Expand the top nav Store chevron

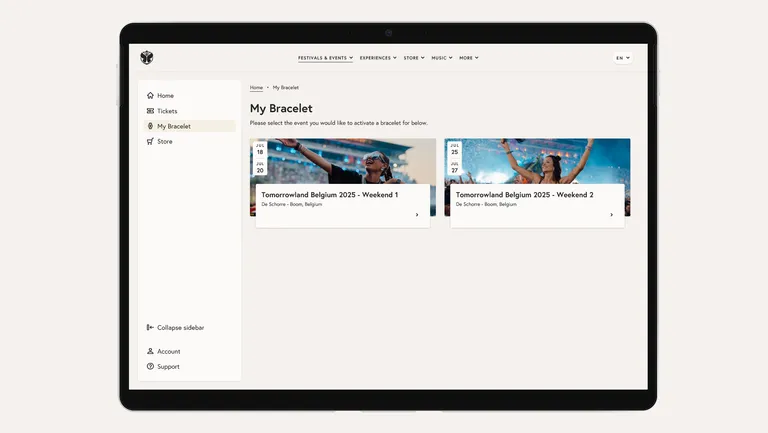point(423,58)
